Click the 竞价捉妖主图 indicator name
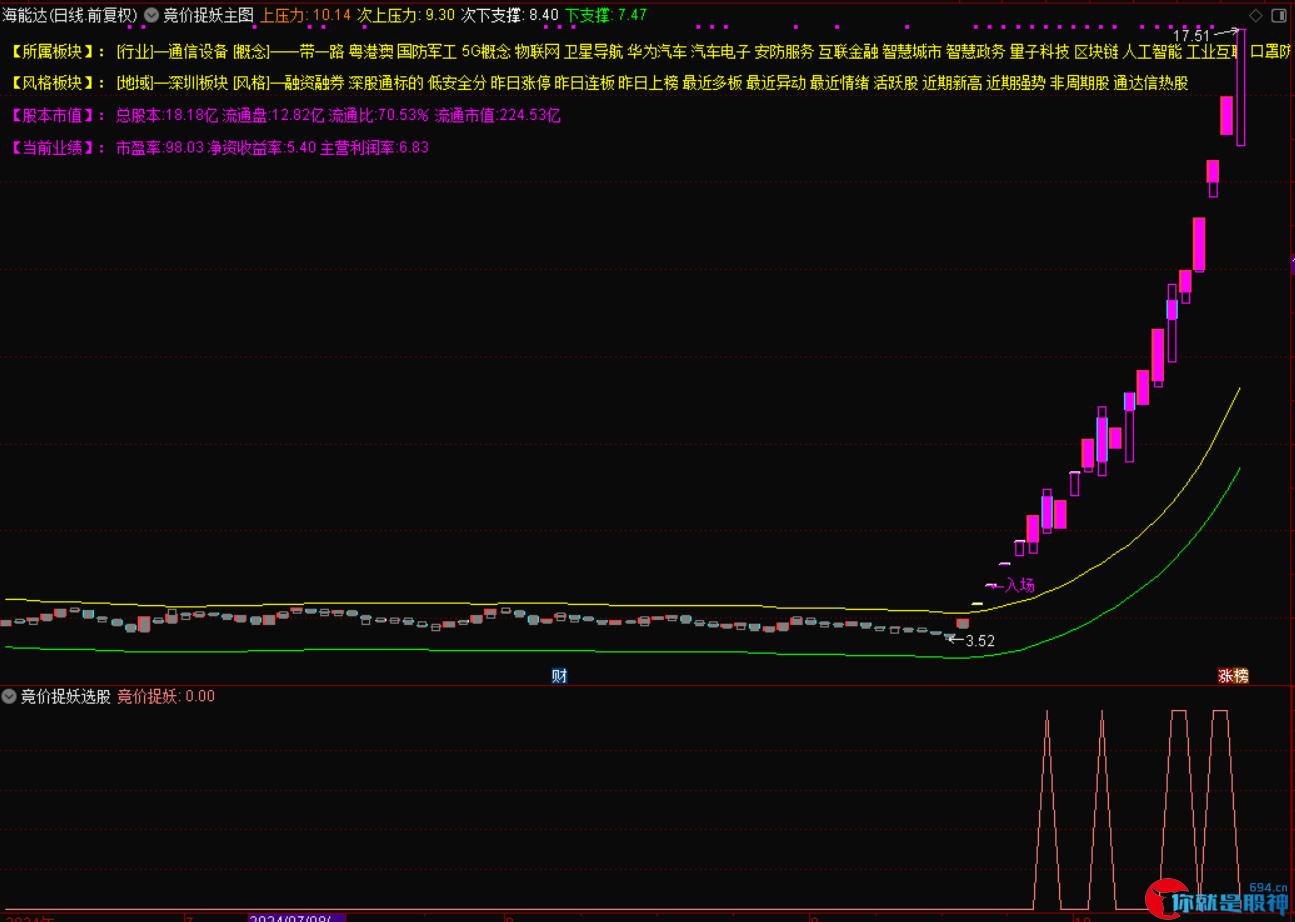 pyautogui.click(x=208, y=15)
